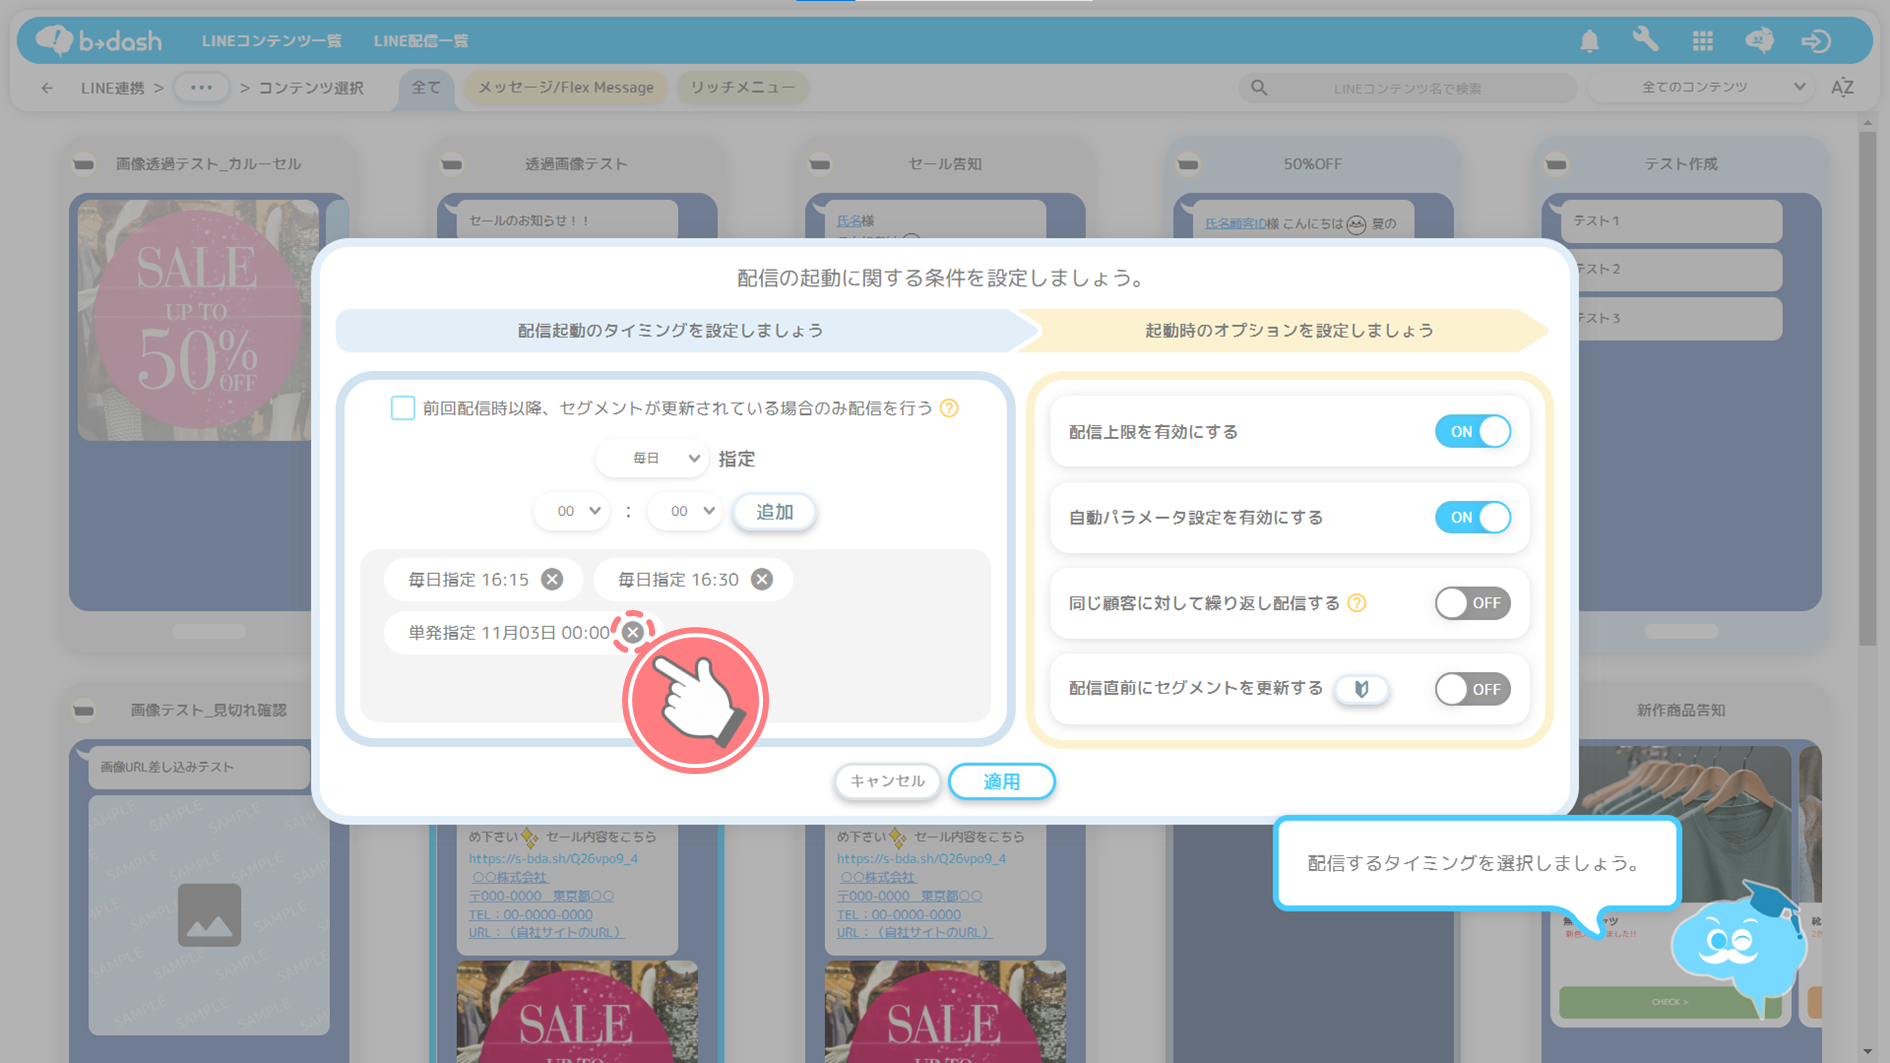Click message icon on セール告知 card
Viewport: 1890px width, 1063px height.
(820, 164)
